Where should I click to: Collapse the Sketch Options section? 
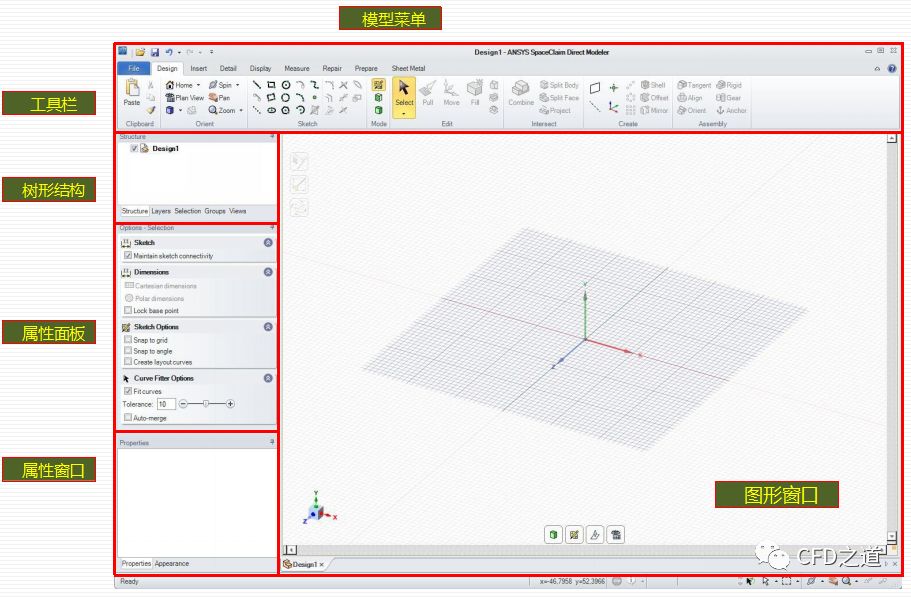tap(268, 327)
